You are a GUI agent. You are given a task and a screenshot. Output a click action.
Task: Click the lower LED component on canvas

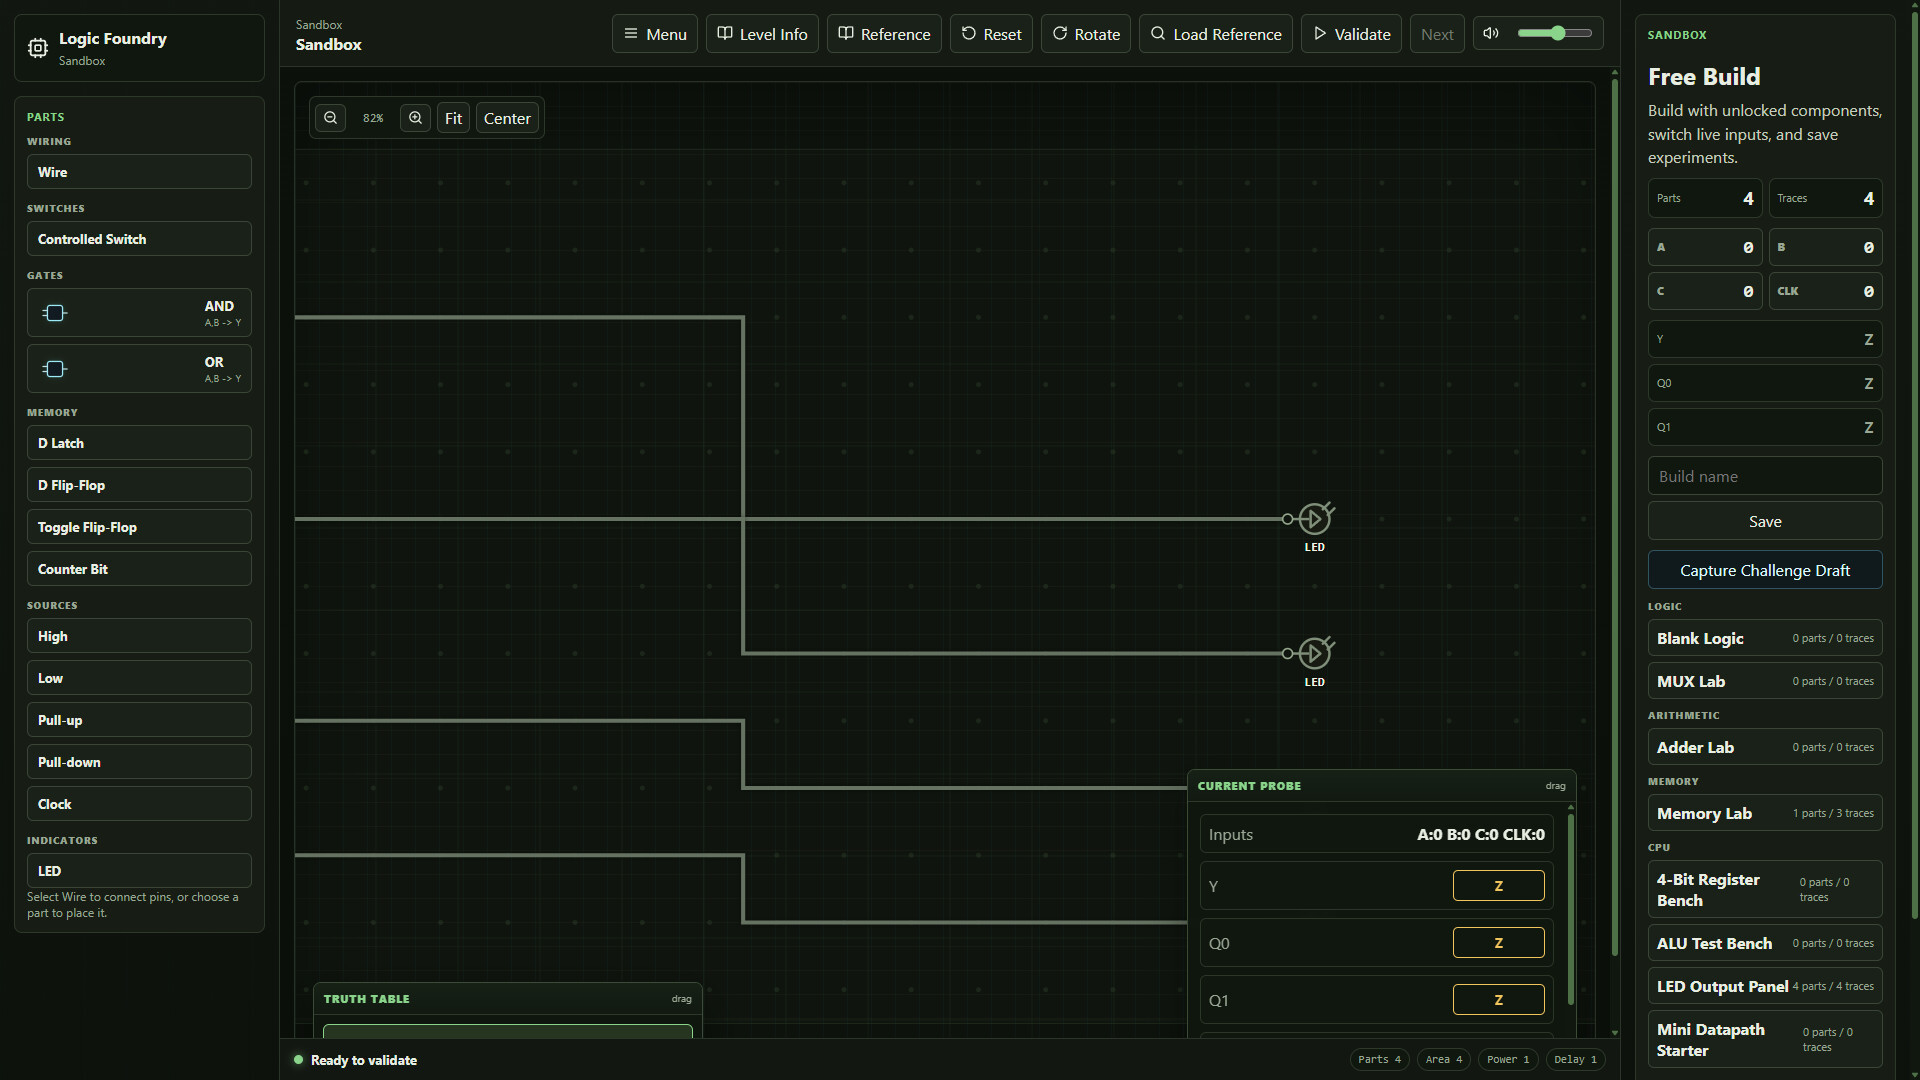click(x=1313, y=654)
